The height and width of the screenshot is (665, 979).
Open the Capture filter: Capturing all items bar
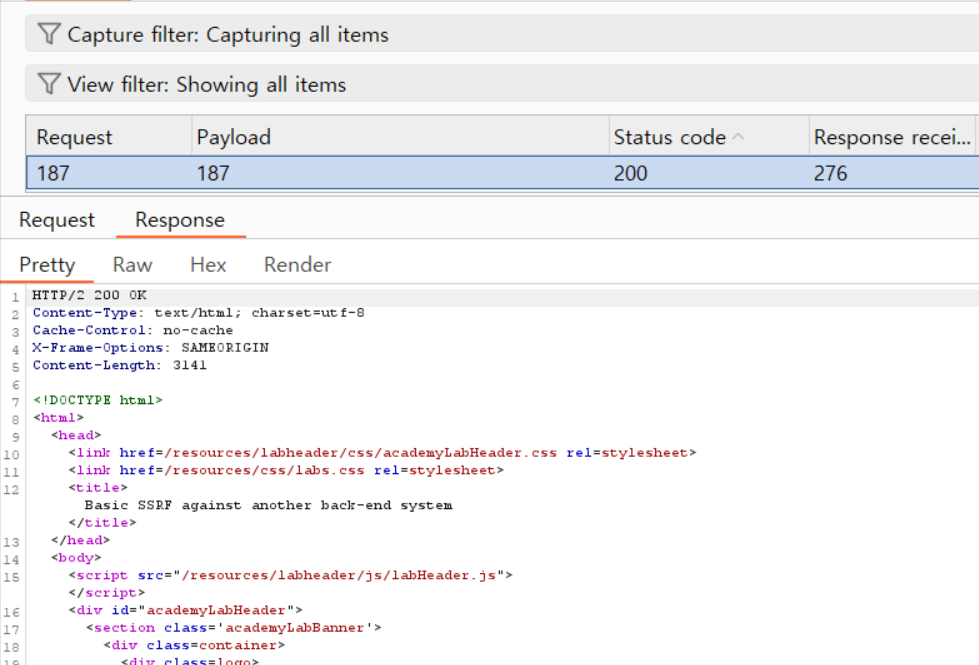pyautogui.click(x=502, y=34)
